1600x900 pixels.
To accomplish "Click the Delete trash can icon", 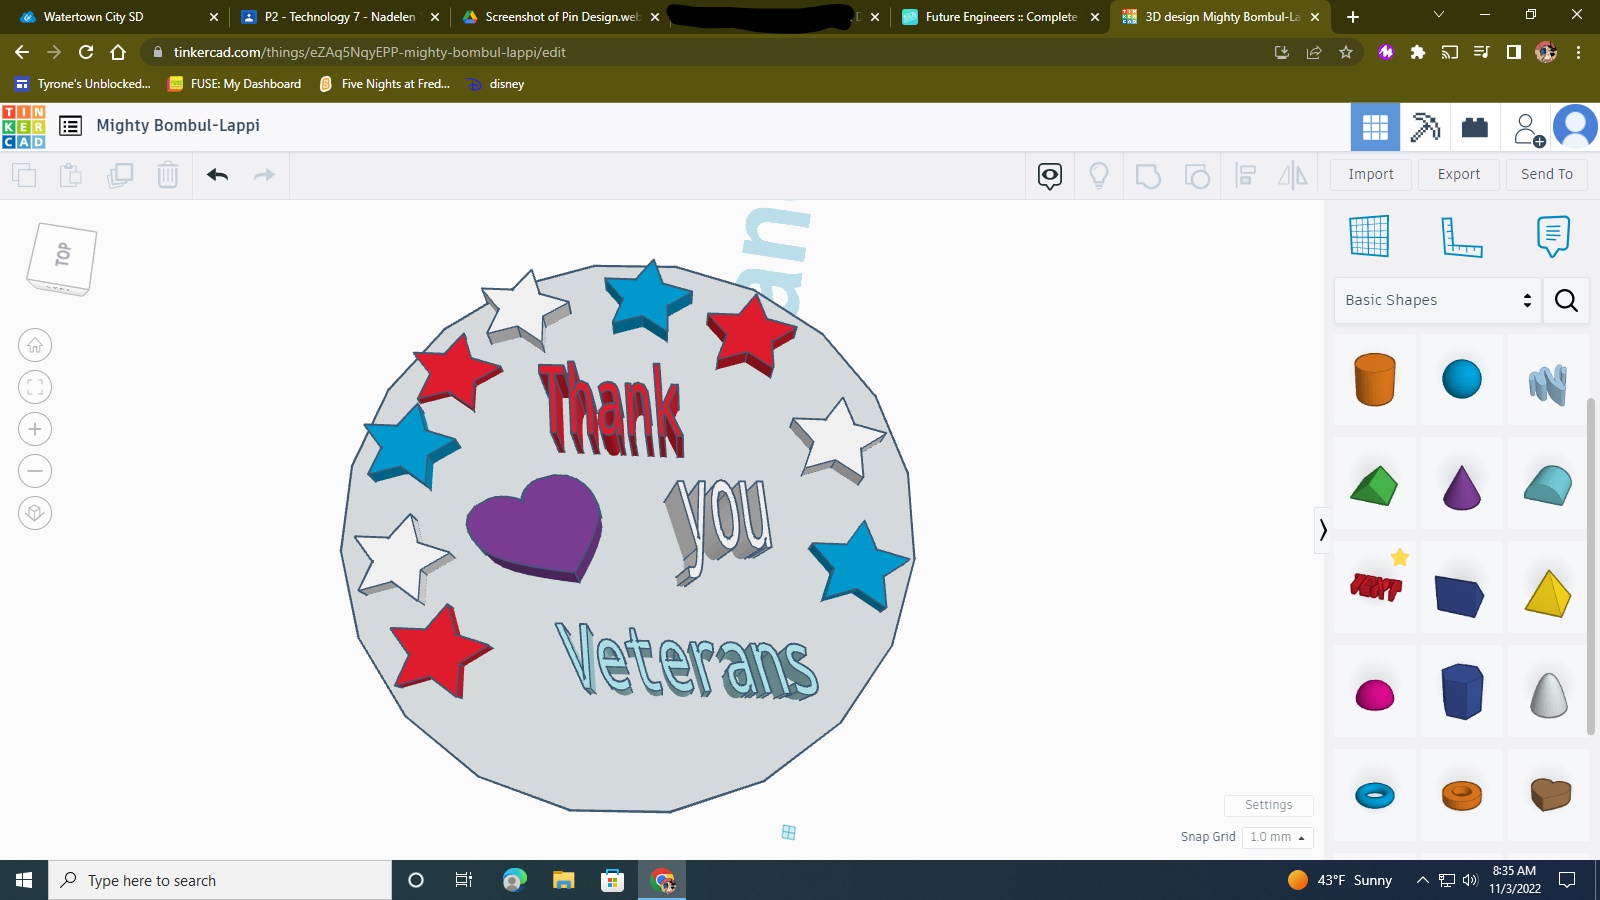I will coord(167,176).
